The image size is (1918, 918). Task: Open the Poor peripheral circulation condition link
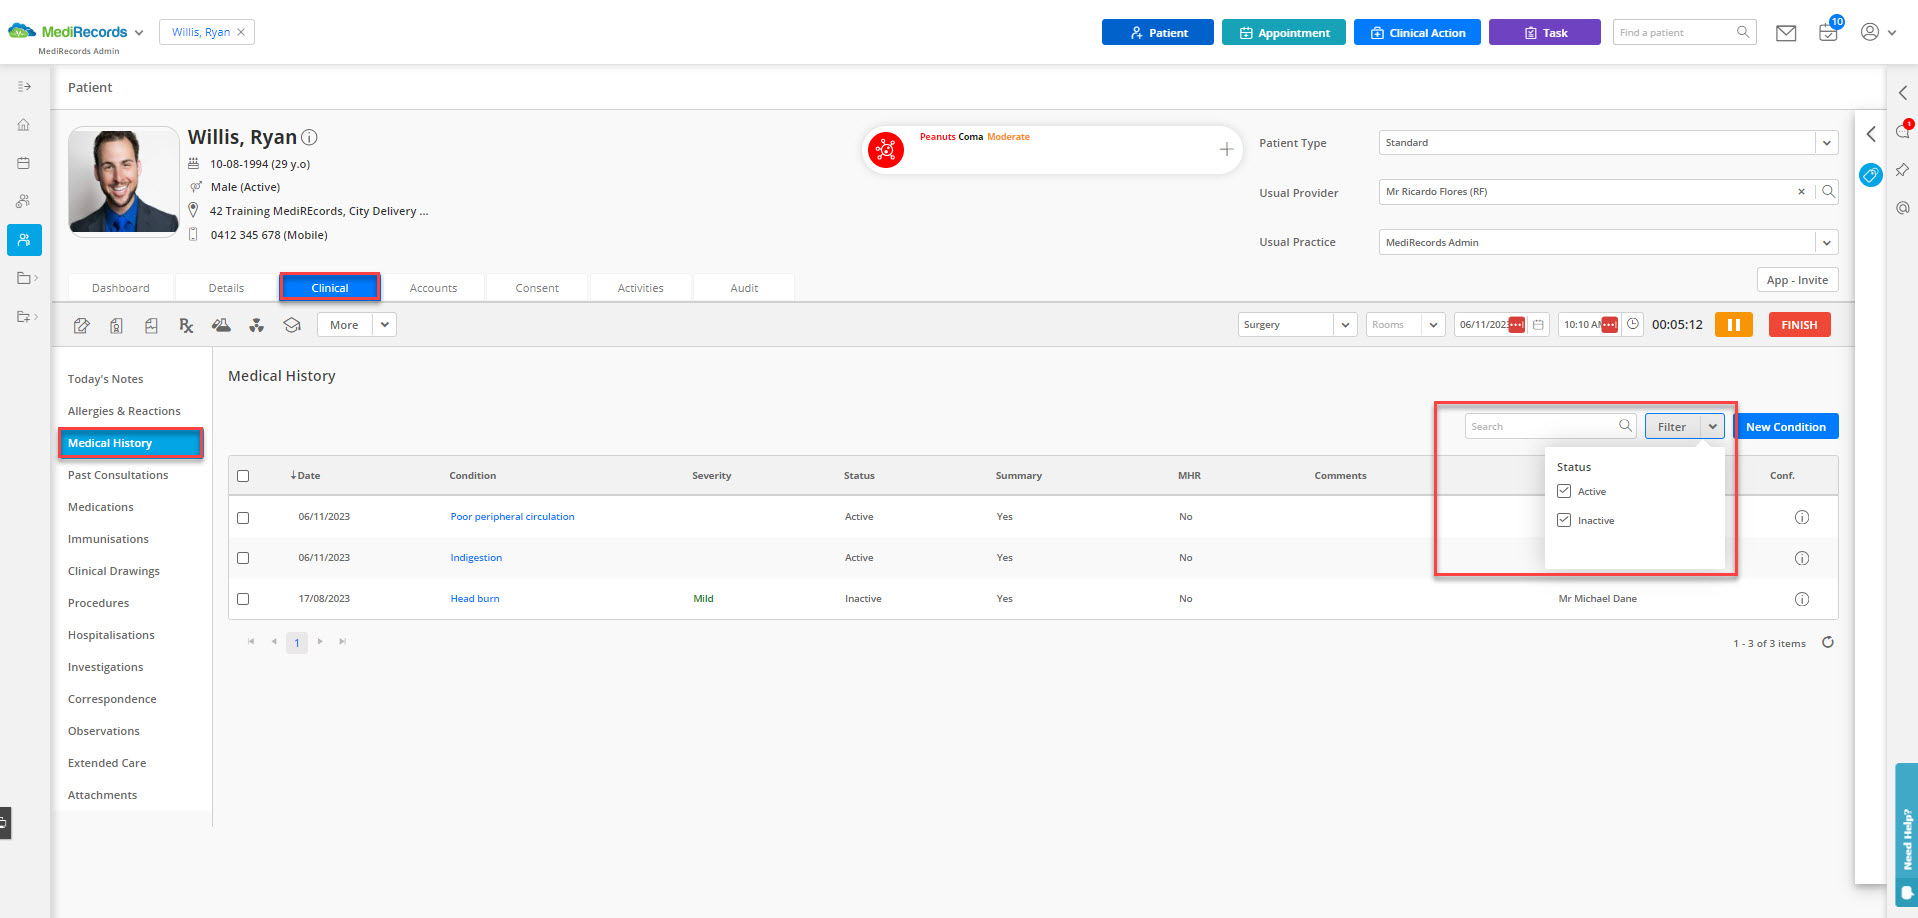pyautogui.click(x=512, y=517)
